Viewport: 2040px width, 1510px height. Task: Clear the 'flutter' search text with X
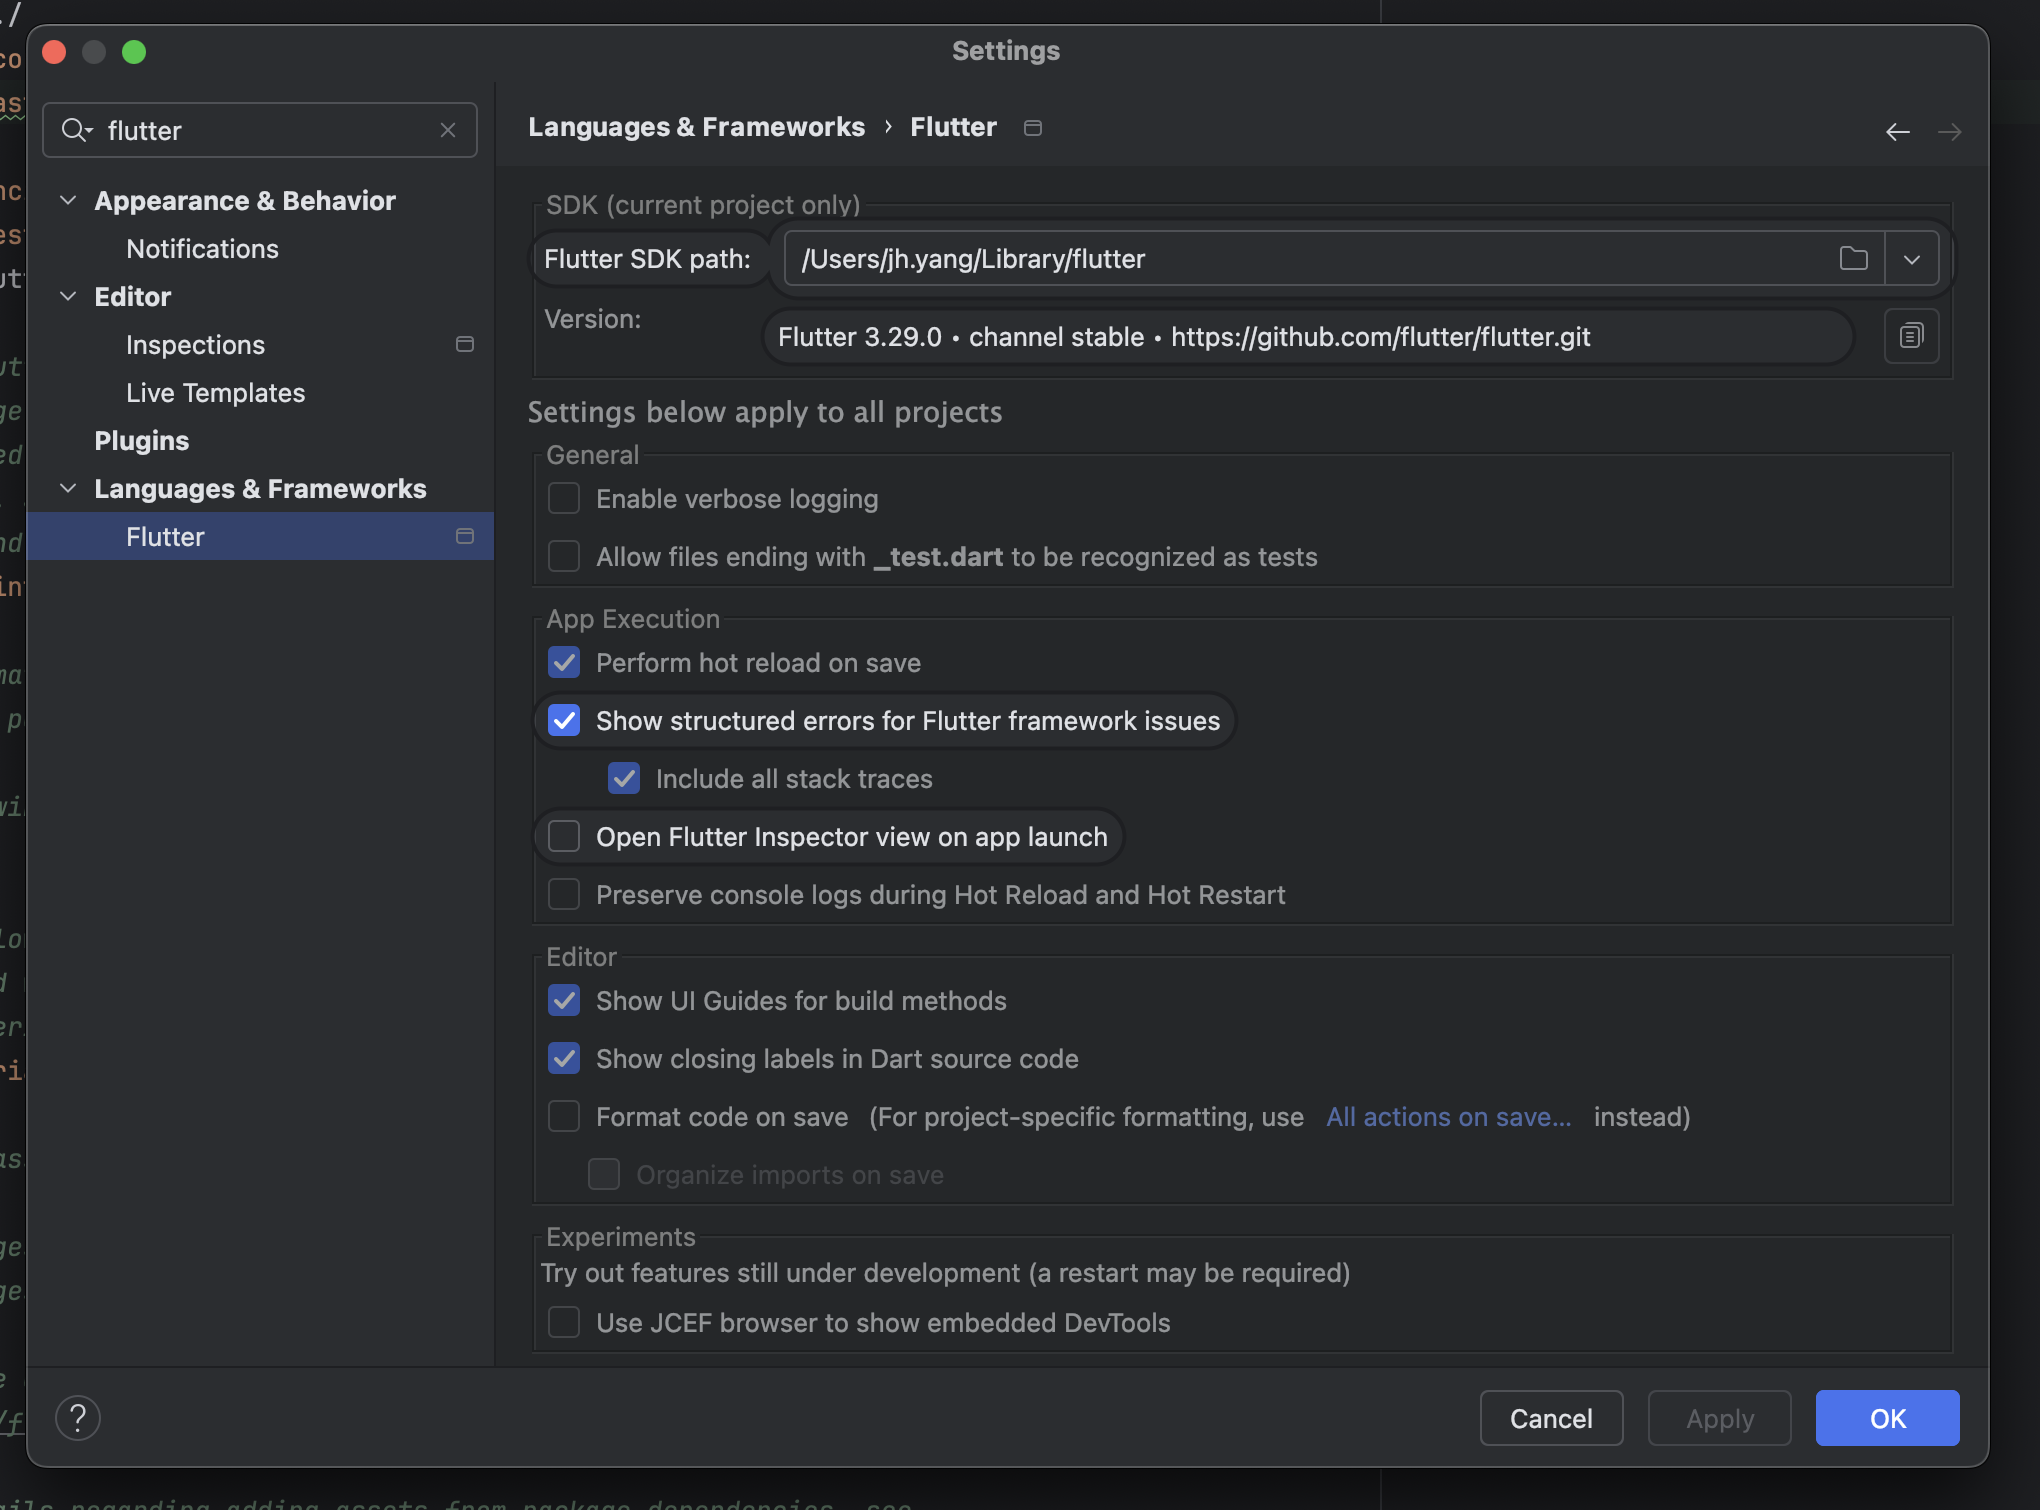click(448, 130)
